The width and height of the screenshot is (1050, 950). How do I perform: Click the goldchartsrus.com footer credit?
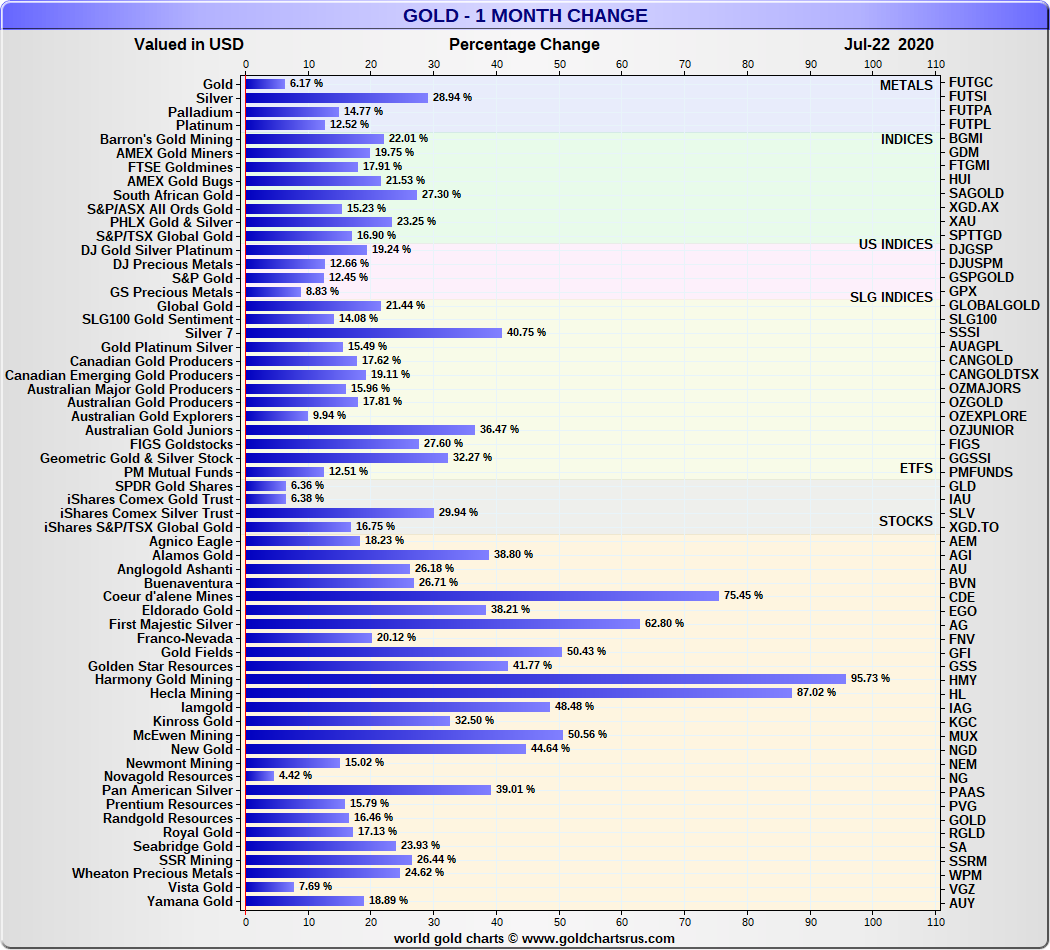click(534, 938)
